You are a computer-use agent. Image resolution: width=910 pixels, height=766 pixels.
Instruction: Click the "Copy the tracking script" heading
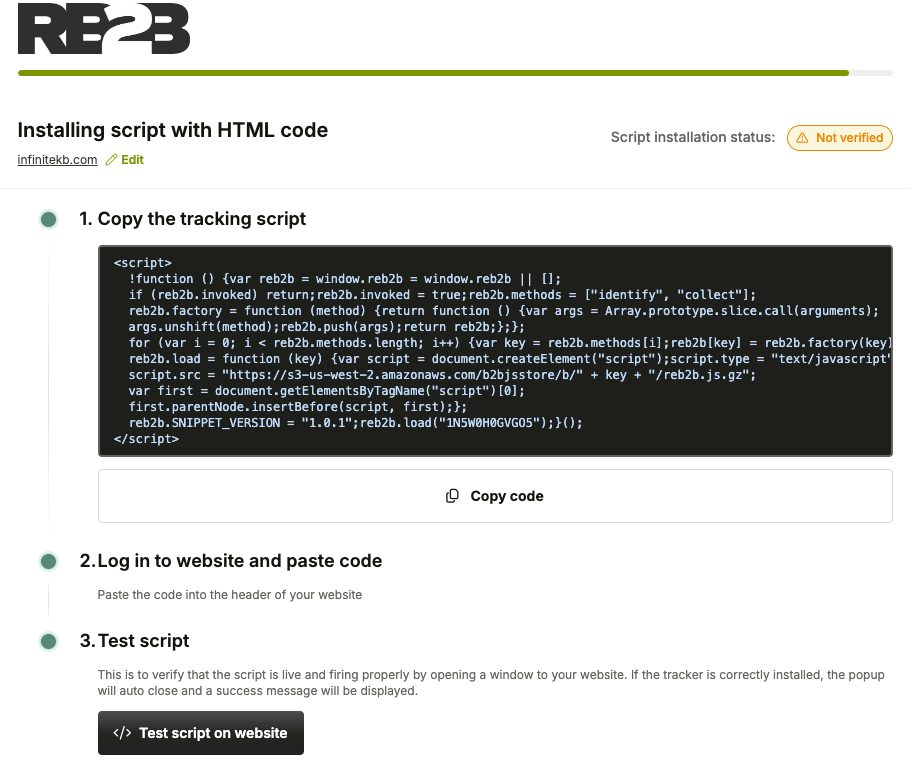(201, 219)
